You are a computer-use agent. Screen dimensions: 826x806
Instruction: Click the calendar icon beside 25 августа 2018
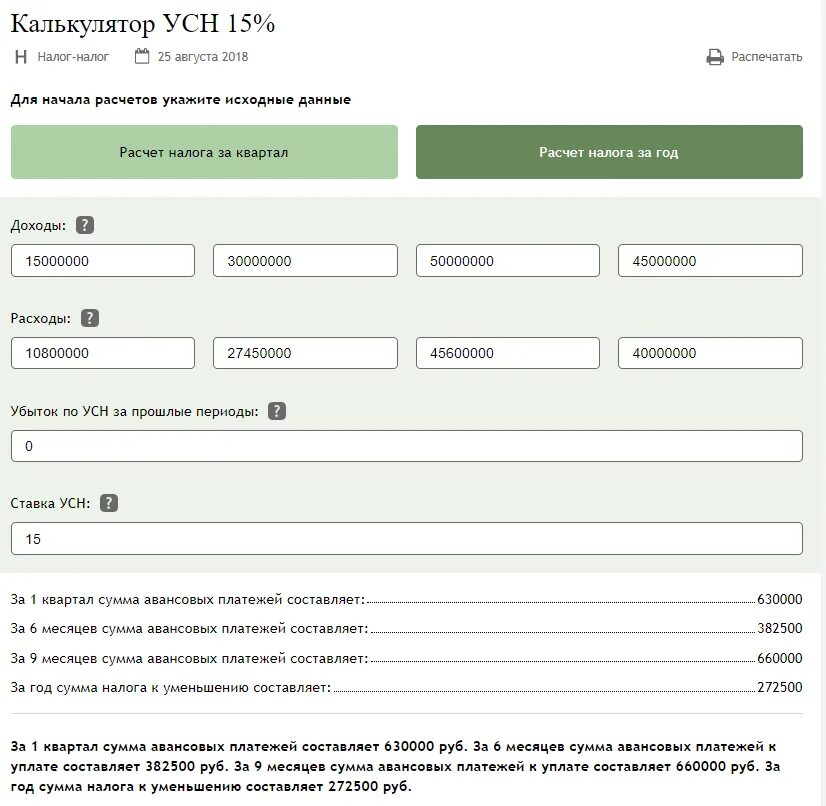coord(142,56)
